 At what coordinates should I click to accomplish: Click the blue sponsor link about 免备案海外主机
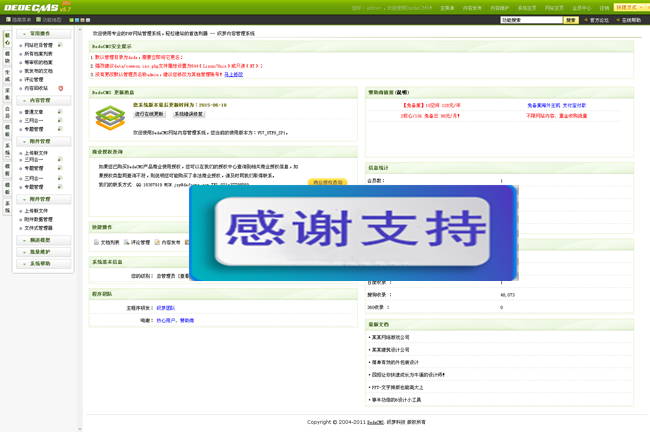coord(556,106)
